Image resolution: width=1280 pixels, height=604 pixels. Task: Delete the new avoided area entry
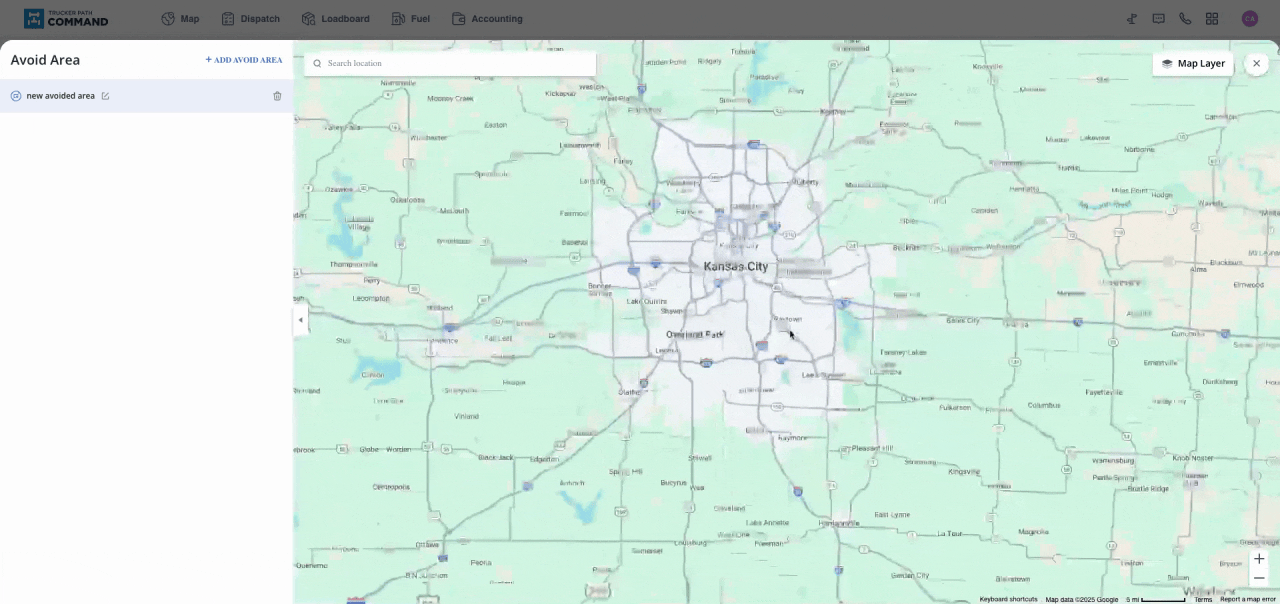click(277, 96)
